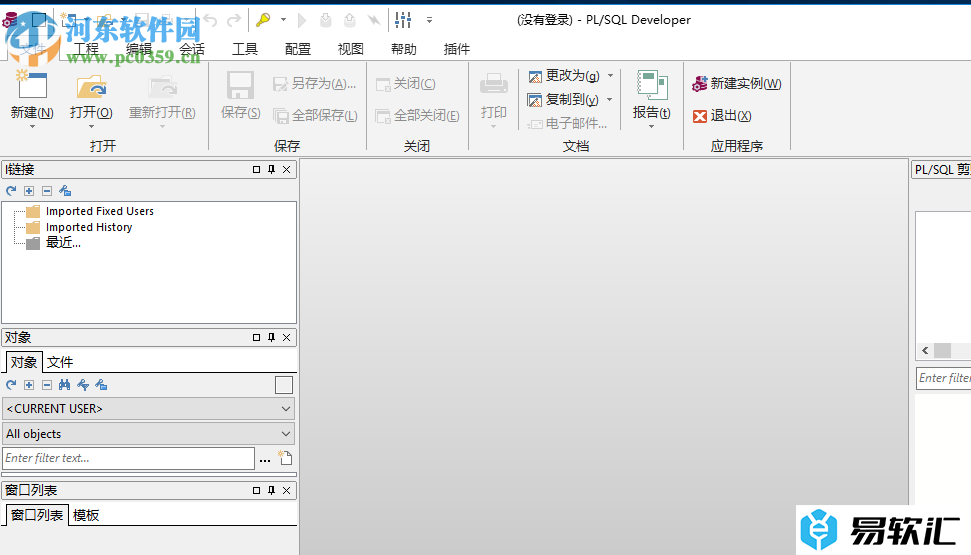
Task: Close the 链接 panel
Action: click(x=287, y=169)
